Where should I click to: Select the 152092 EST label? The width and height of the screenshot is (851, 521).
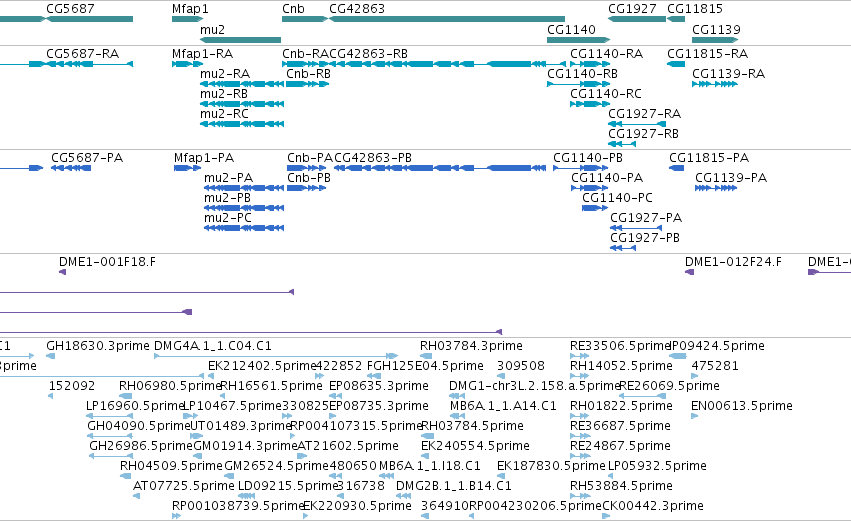click(x=72, y=386)
